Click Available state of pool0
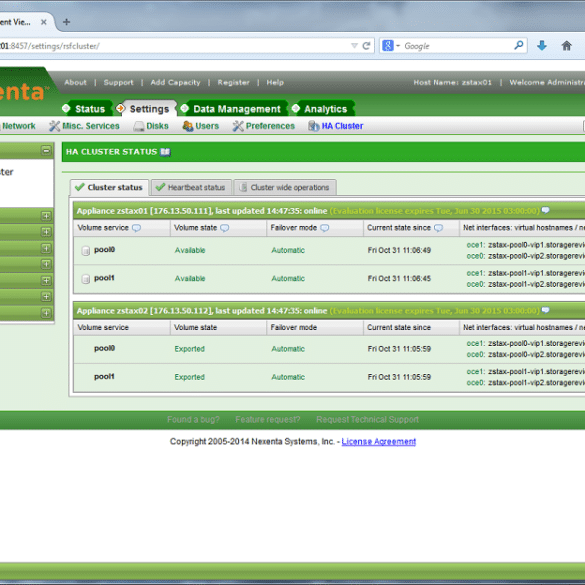 click(190, 250)
